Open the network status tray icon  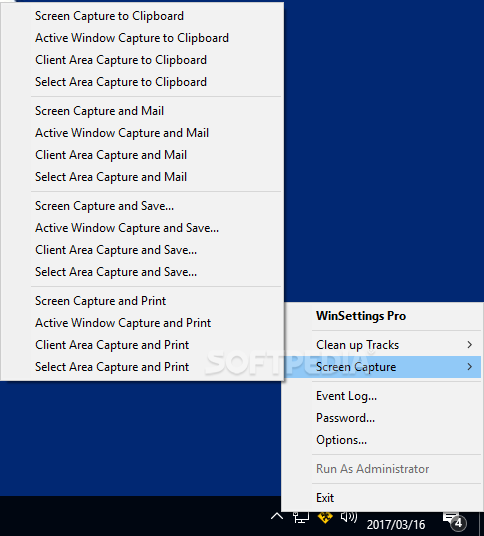pyautogui.click(x=301, y=517)
